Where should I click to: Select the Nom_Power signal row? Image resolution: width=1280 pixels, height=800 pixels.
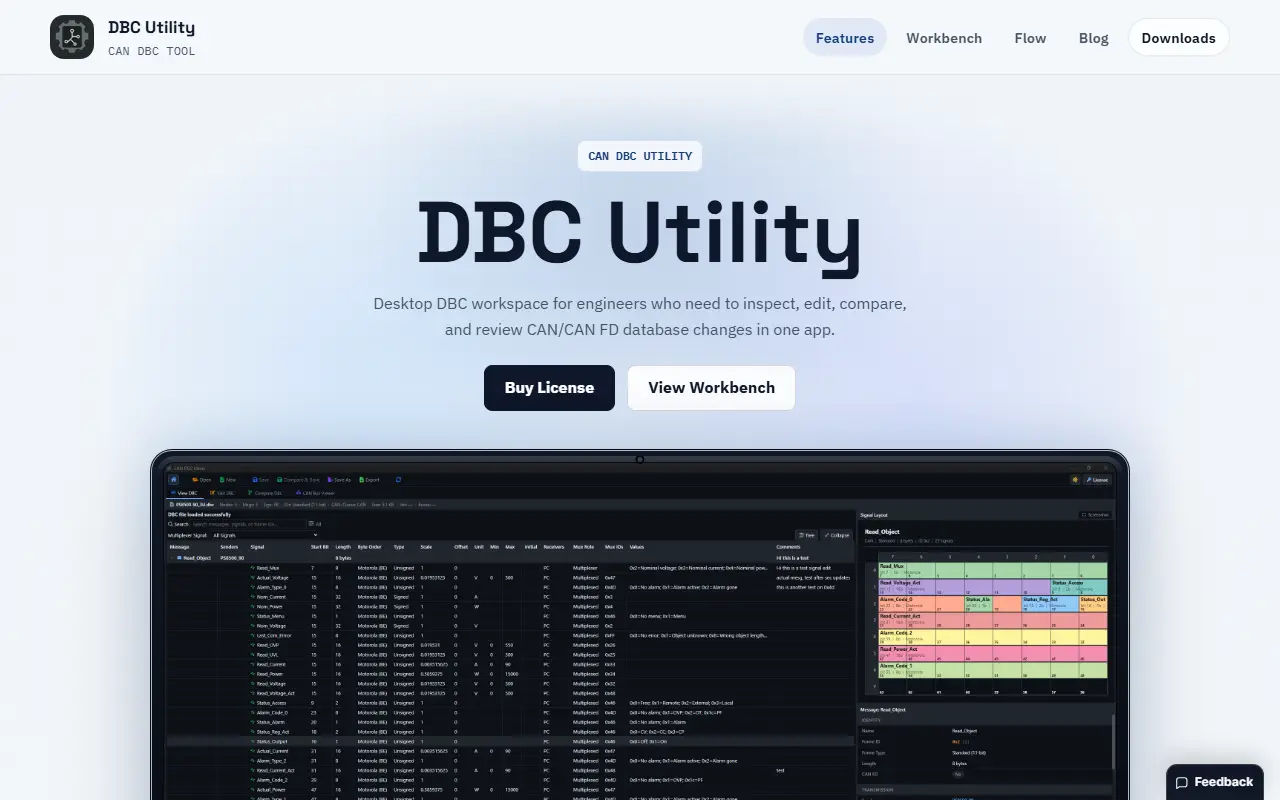click(x=510, y=606)
